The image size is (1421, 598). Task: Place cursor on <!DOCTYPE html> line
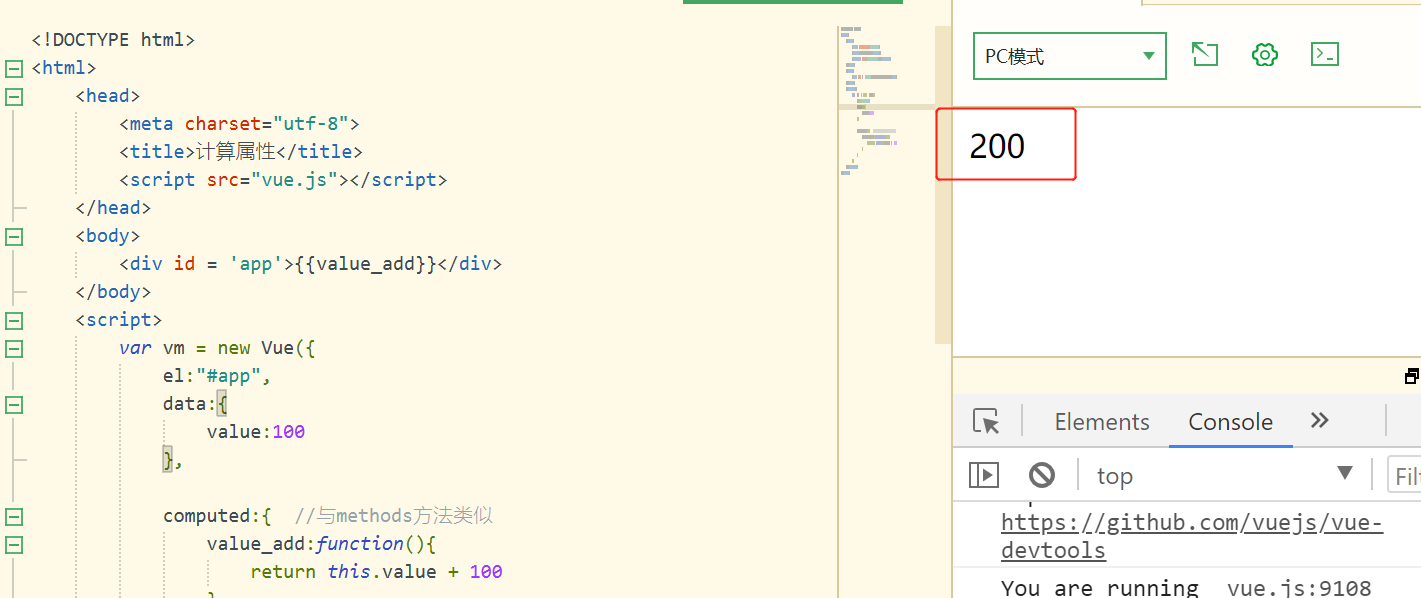pos(113,40)
